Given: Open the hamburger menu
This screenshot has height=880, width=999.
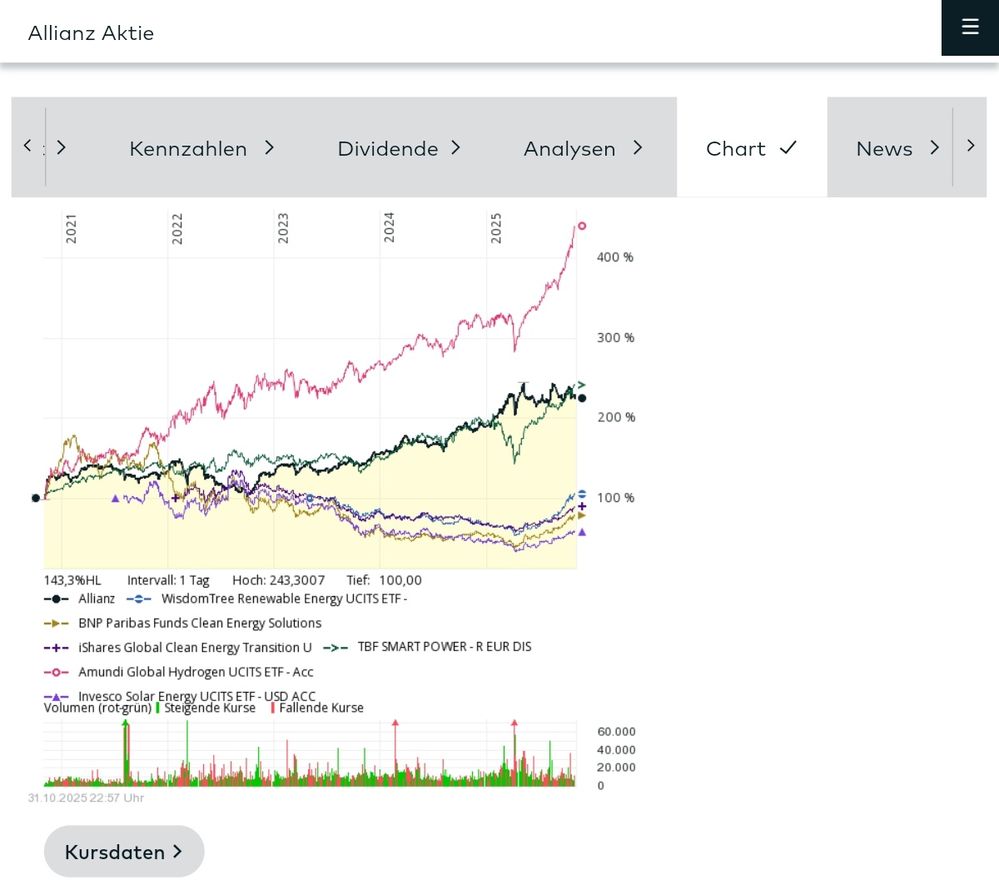Looking at the screenshot, I should pos(969,27).
